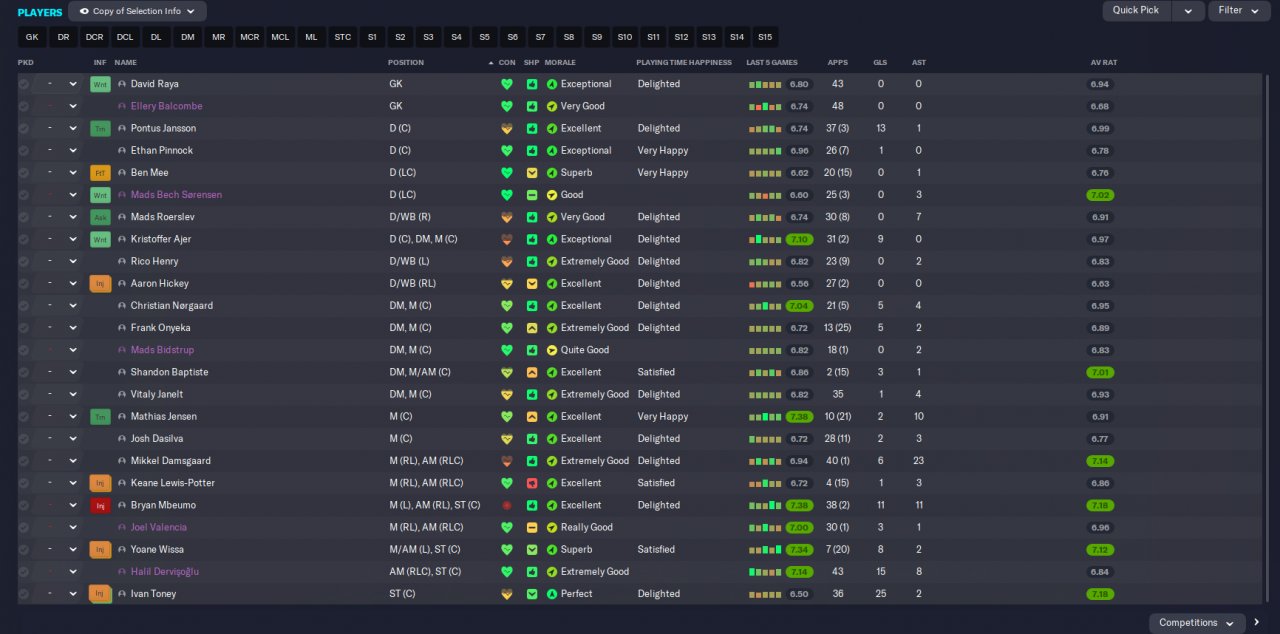Toggle the pick circle for David Raya

[x=24, y=84]
